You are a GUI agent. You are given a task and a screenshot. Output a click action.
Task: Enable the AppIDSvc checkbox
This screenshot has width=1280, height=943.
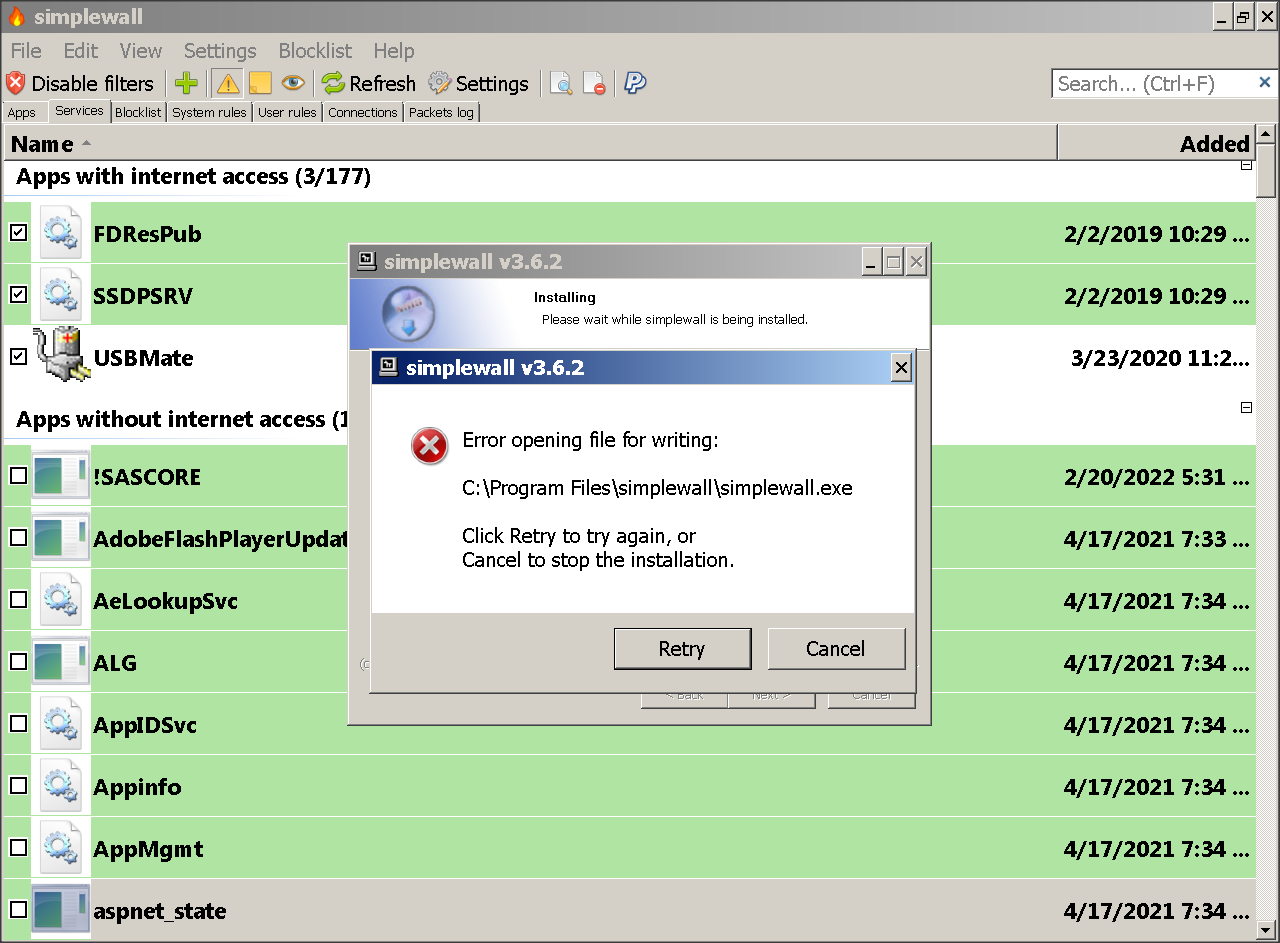pos(17,724)
